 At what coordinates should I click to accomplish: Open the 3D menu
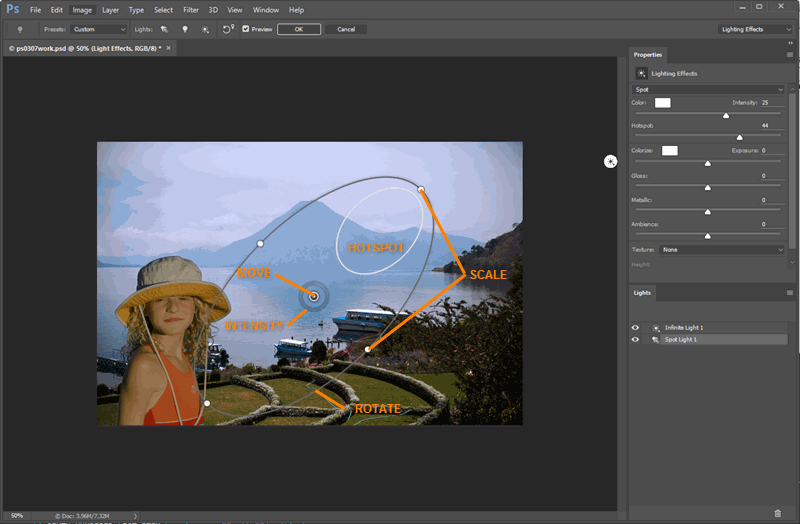click(x=213, y=10)
